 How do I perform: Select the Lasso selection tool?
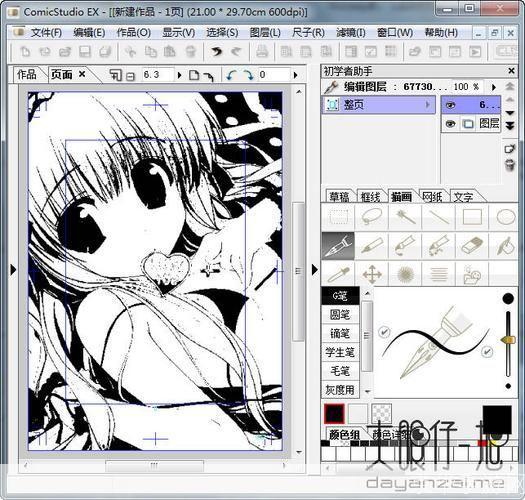pos(372,217)
